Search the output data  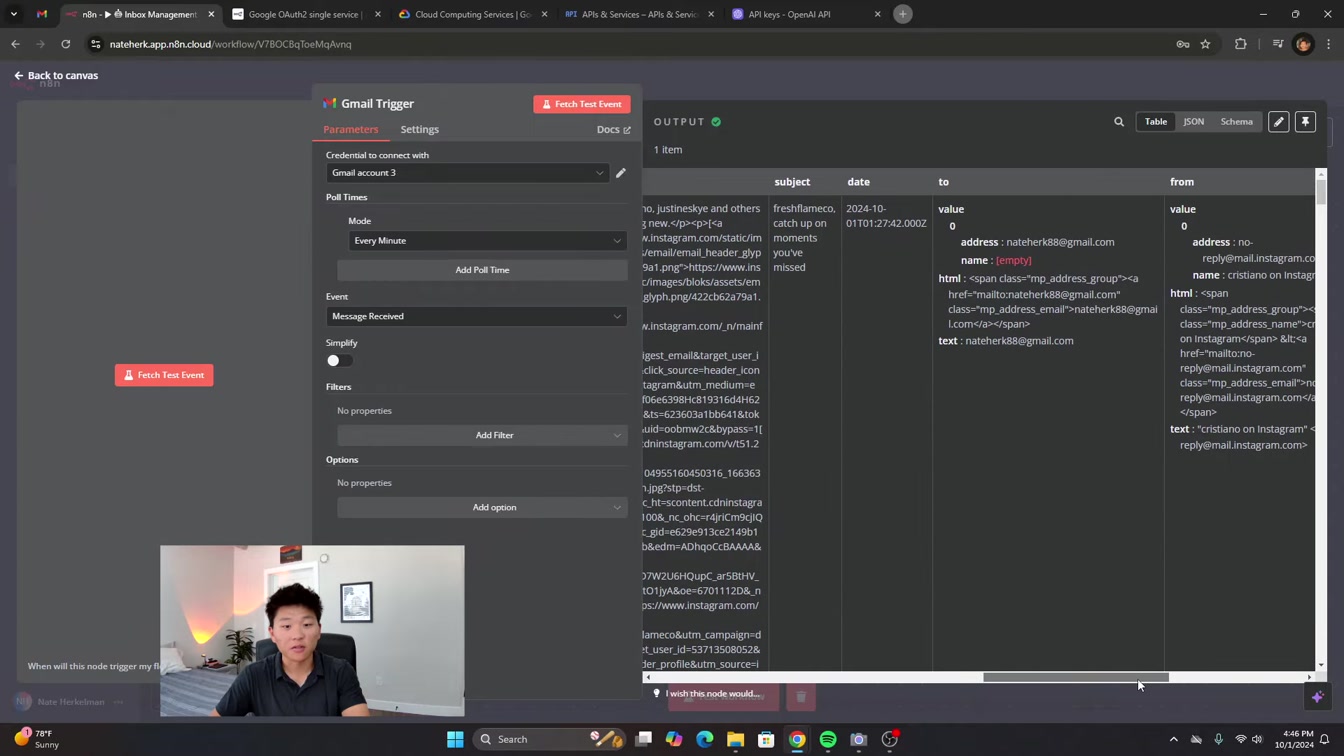pyautogui.click(x=1119, y=122)
